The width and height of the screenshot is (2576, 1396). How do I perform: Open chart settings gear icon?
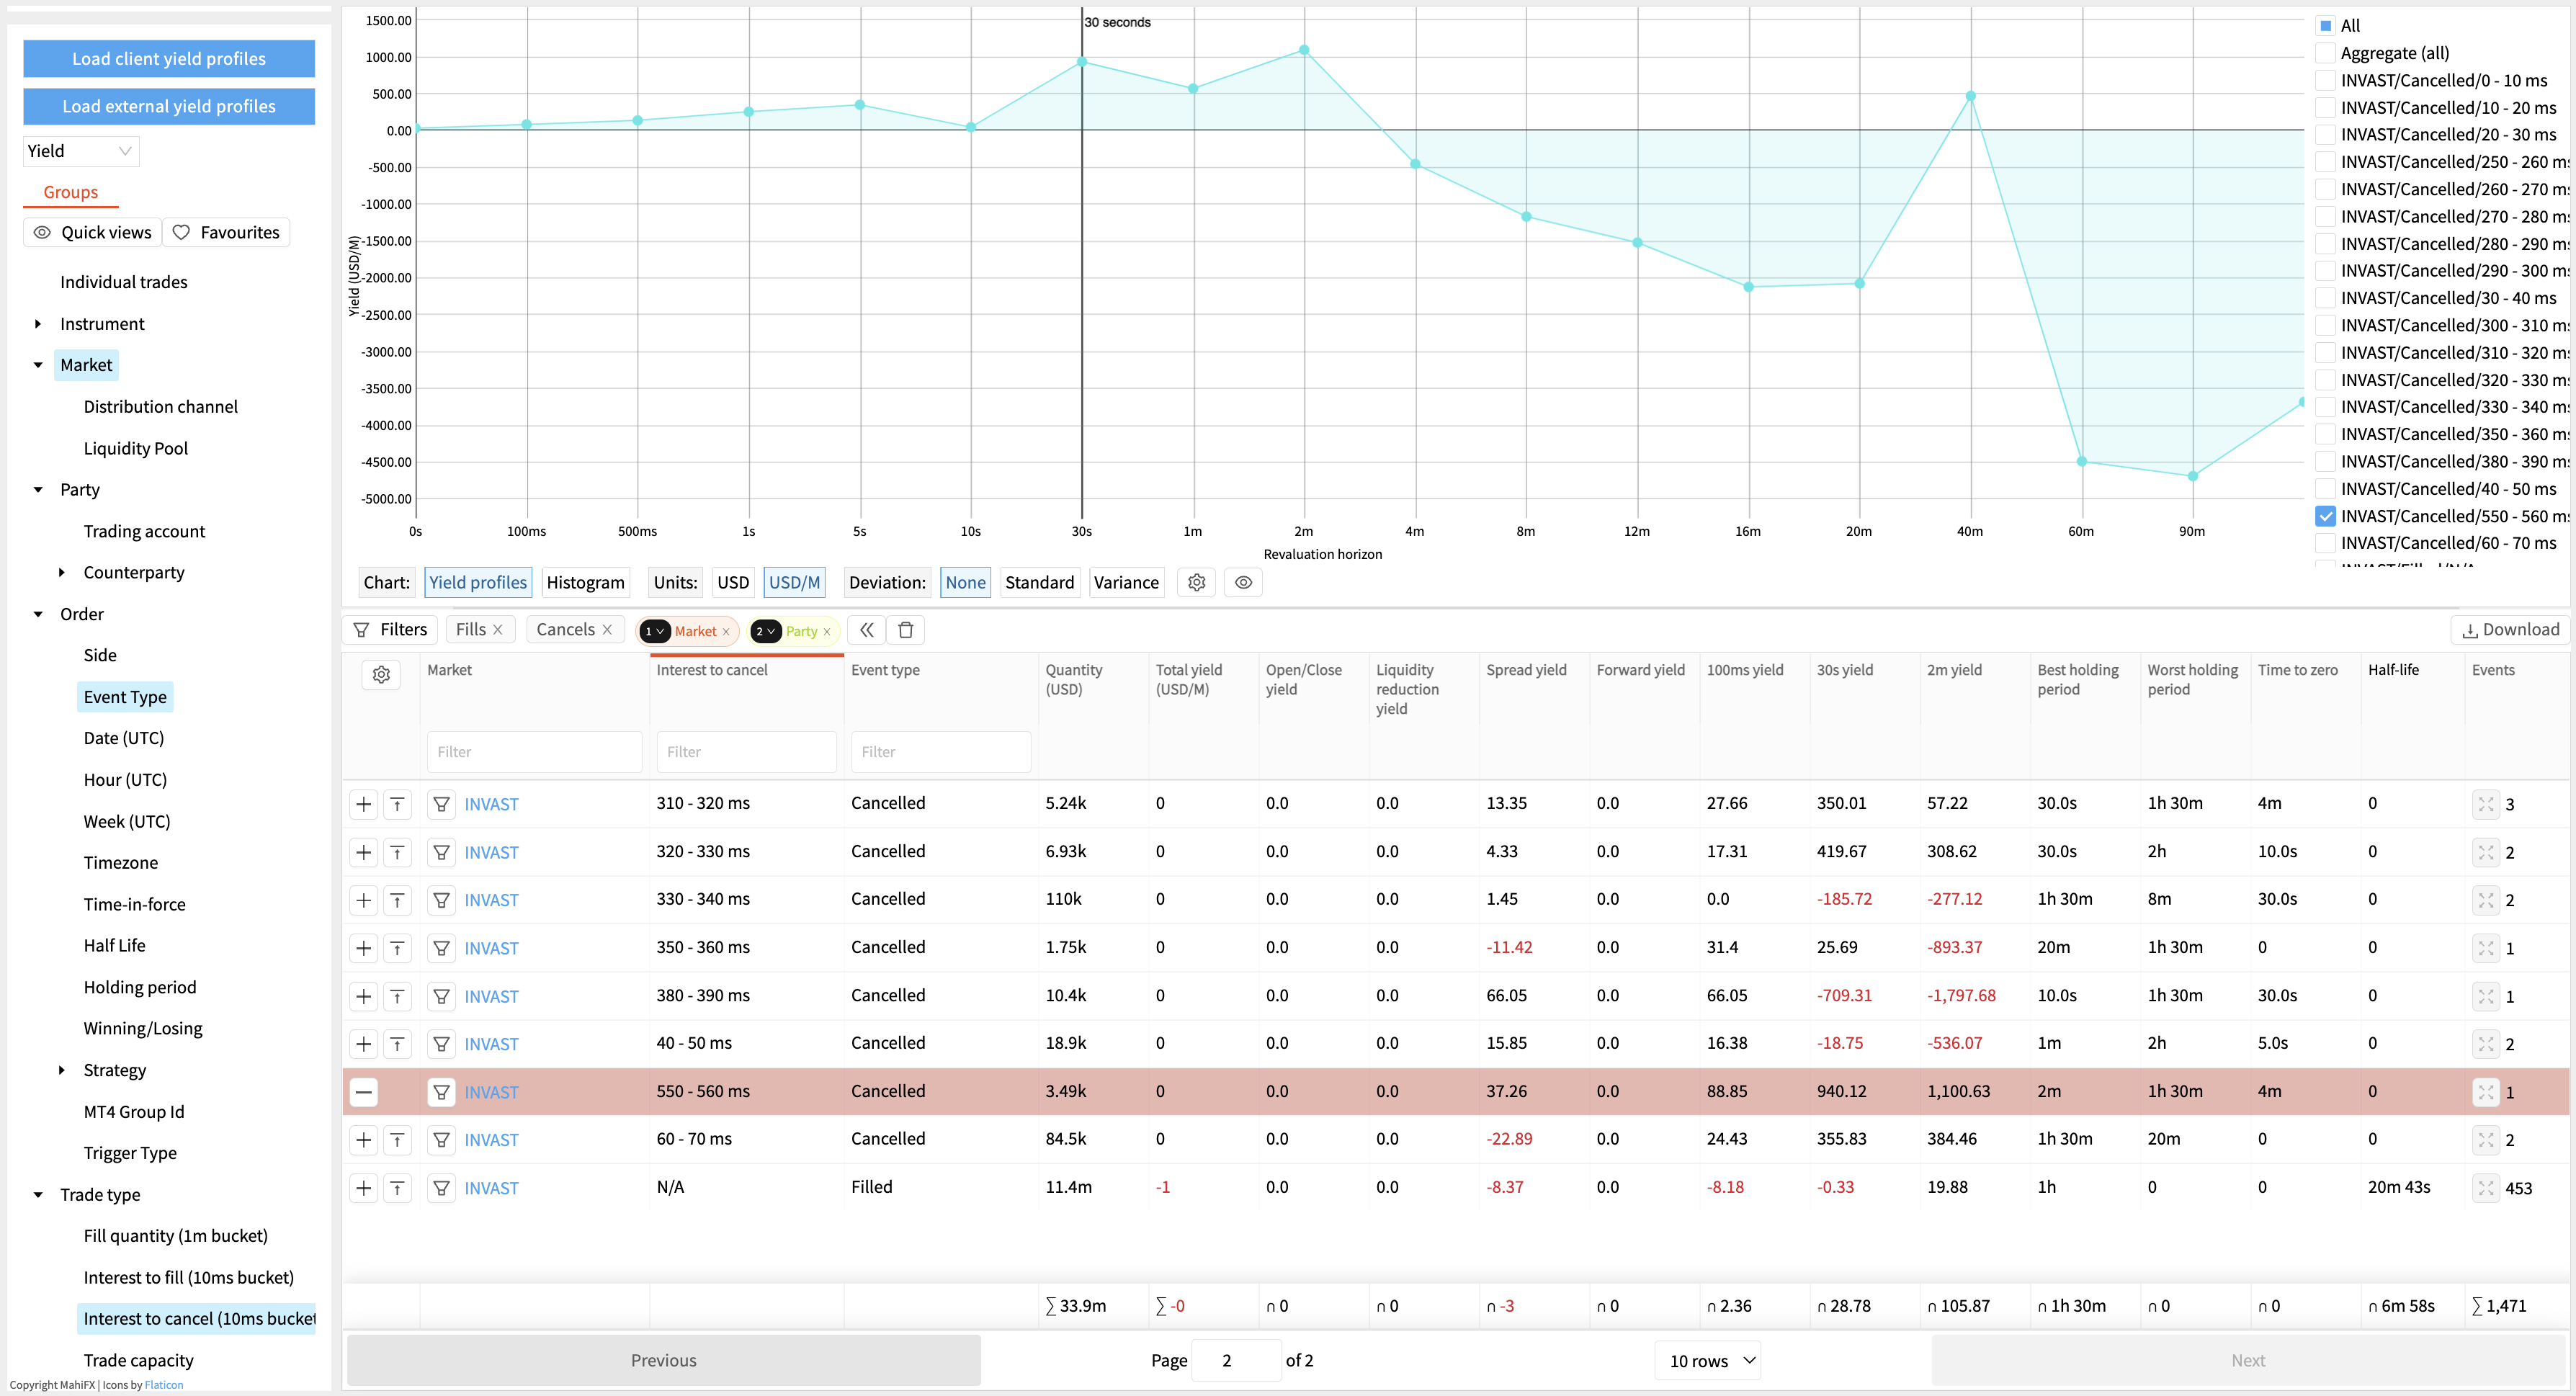pos(1196,582)
